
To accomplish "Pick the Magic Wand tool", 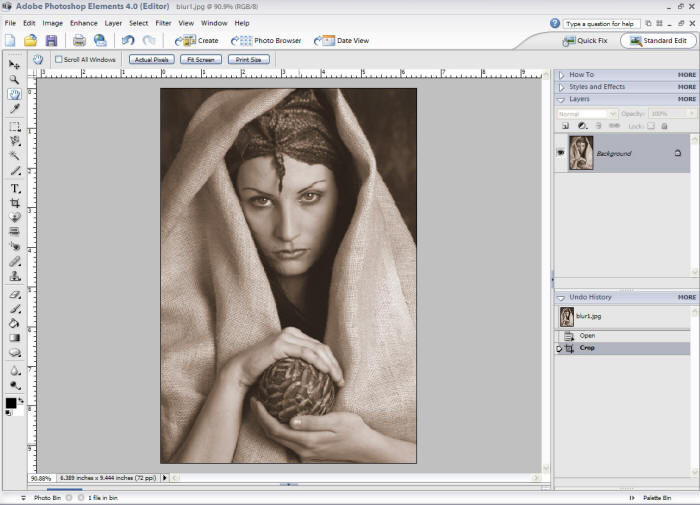I will (x=15, y=156).
